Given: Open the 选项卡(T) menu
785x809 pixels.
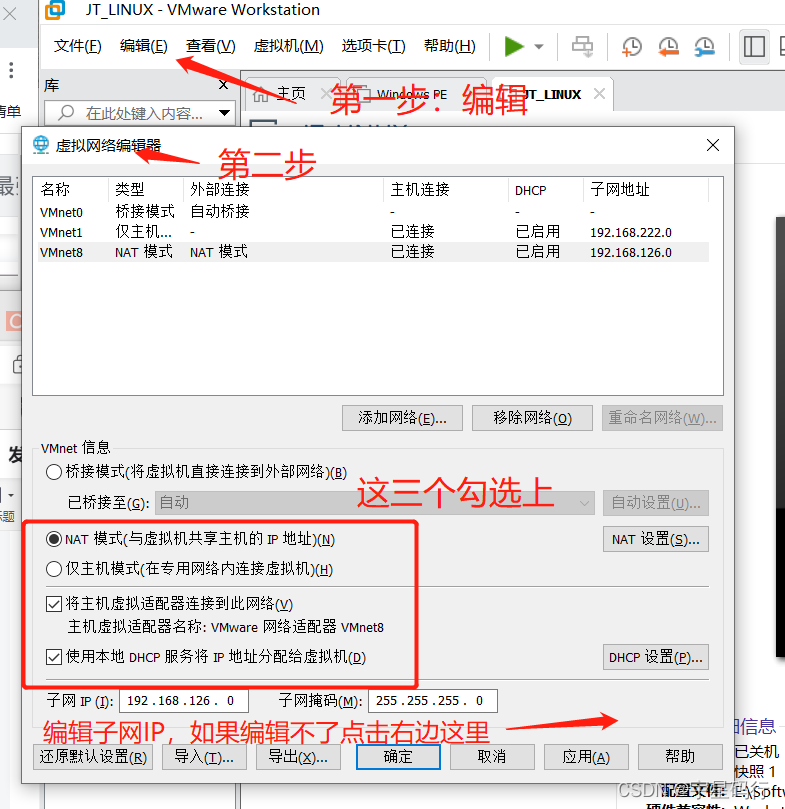Looking at the screenshot, I should click(x=373, y=46).
